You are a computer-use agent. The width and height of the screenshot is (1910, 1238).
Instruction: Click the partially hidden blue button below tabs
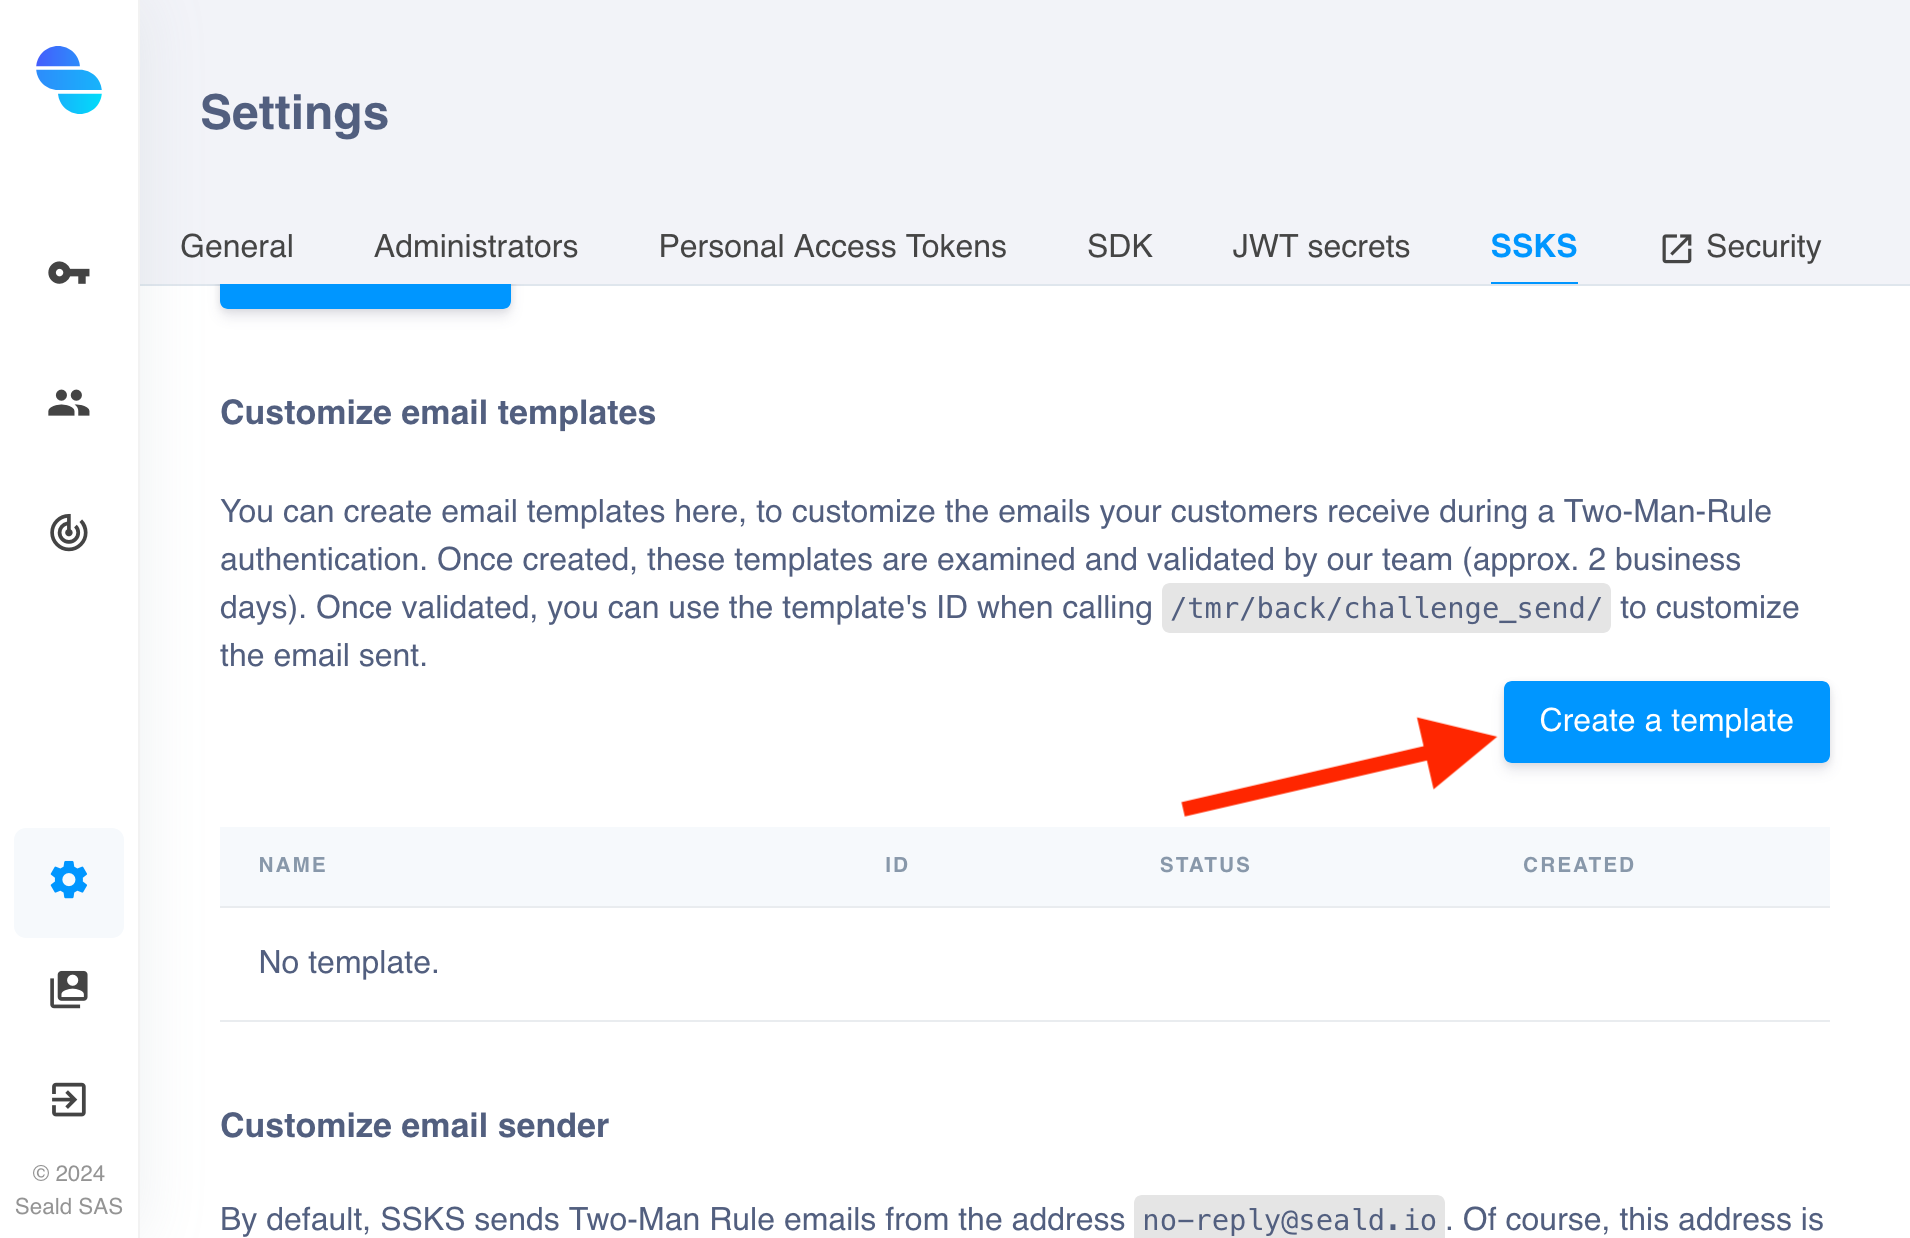pos(365,297)
